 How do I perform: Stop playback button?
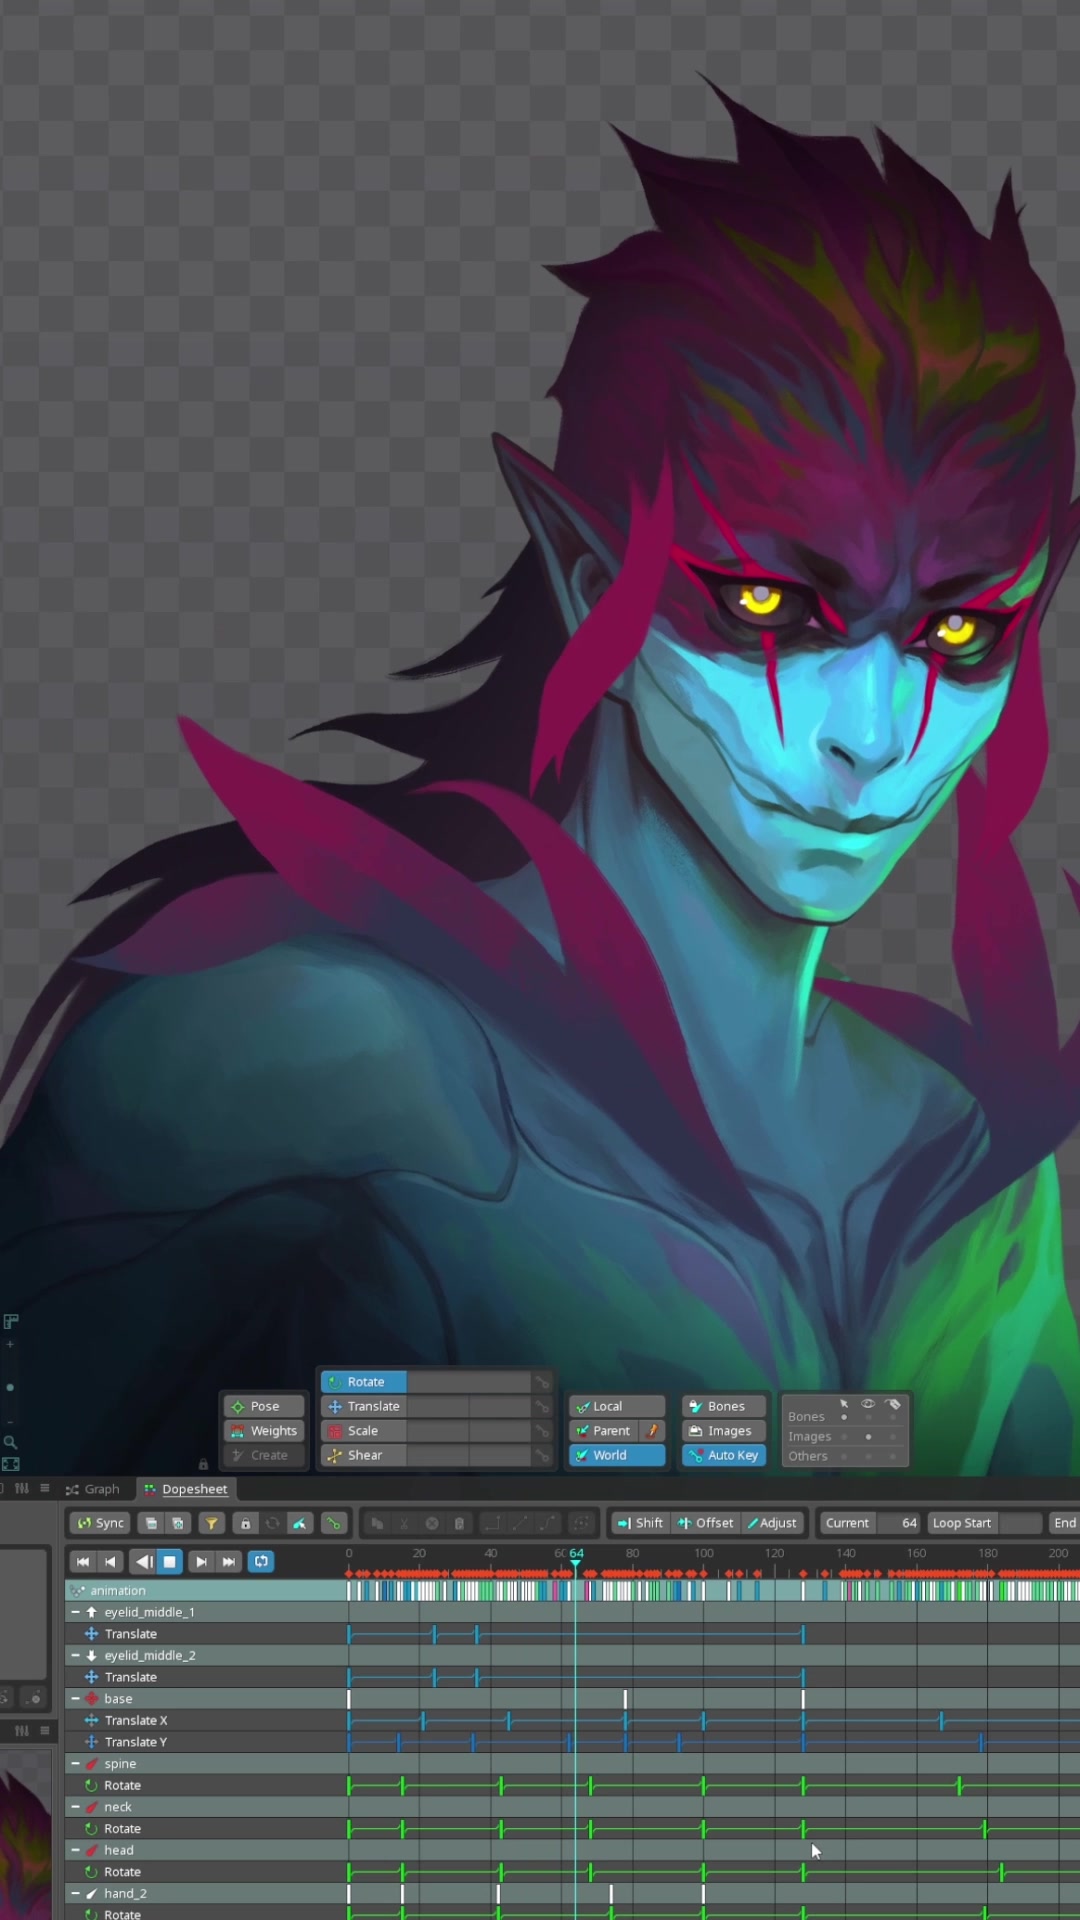pyautogui.click(x=170, y=1561)
